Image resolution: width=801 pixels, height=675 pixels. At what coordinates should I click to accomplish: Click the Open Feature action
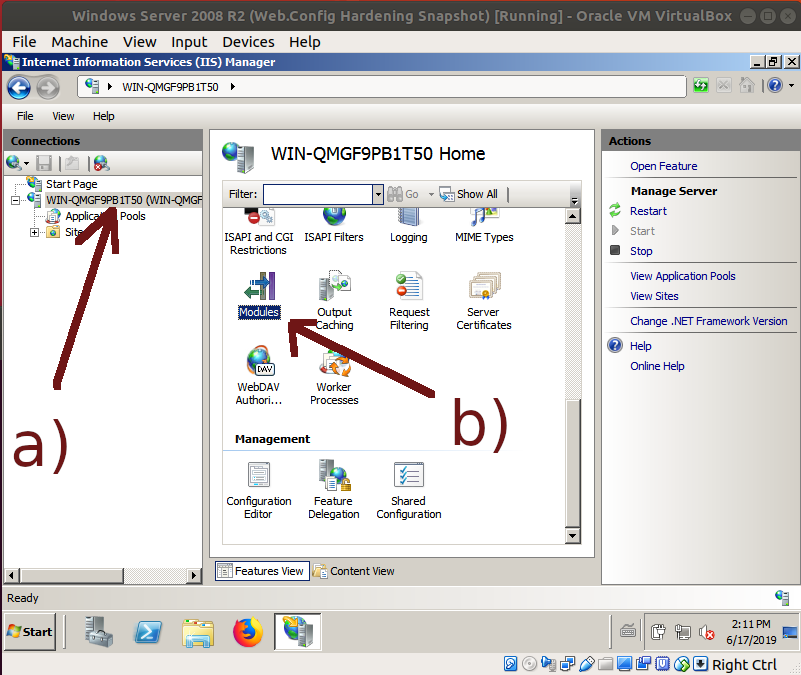click(664, 167)
